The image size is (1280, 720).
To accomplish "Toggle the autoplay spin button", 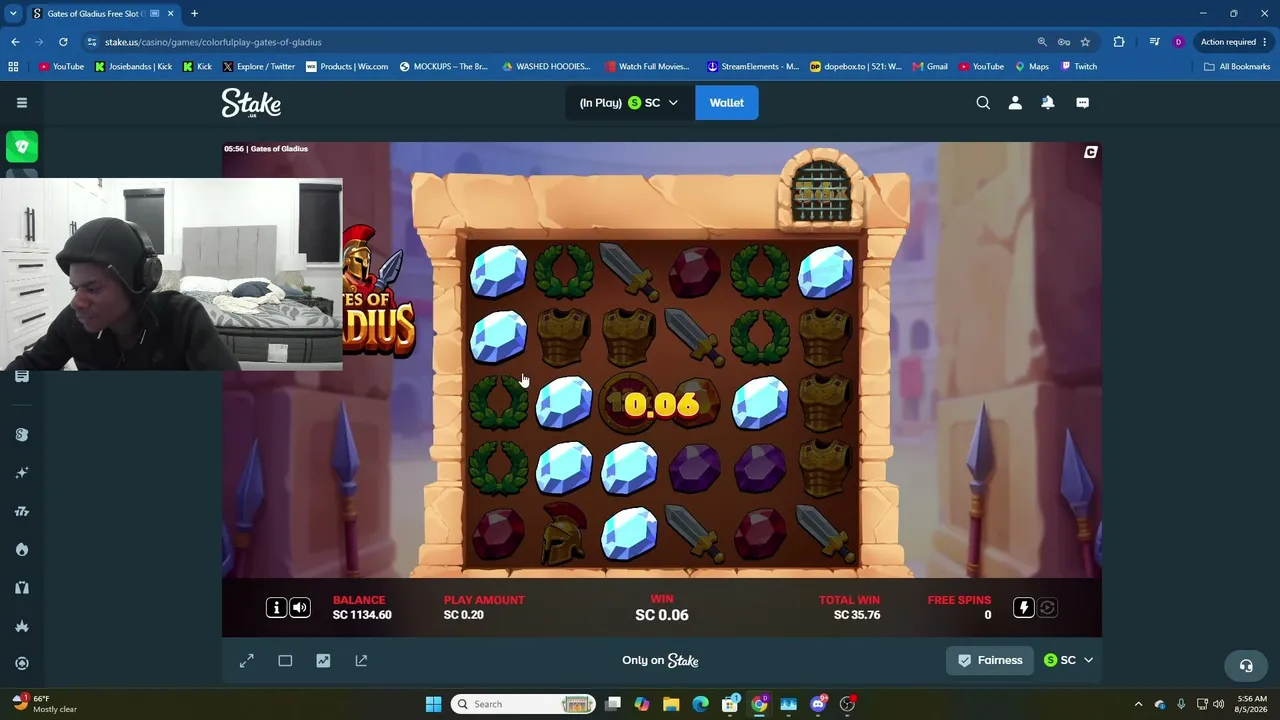I will tap(1047, 607).
